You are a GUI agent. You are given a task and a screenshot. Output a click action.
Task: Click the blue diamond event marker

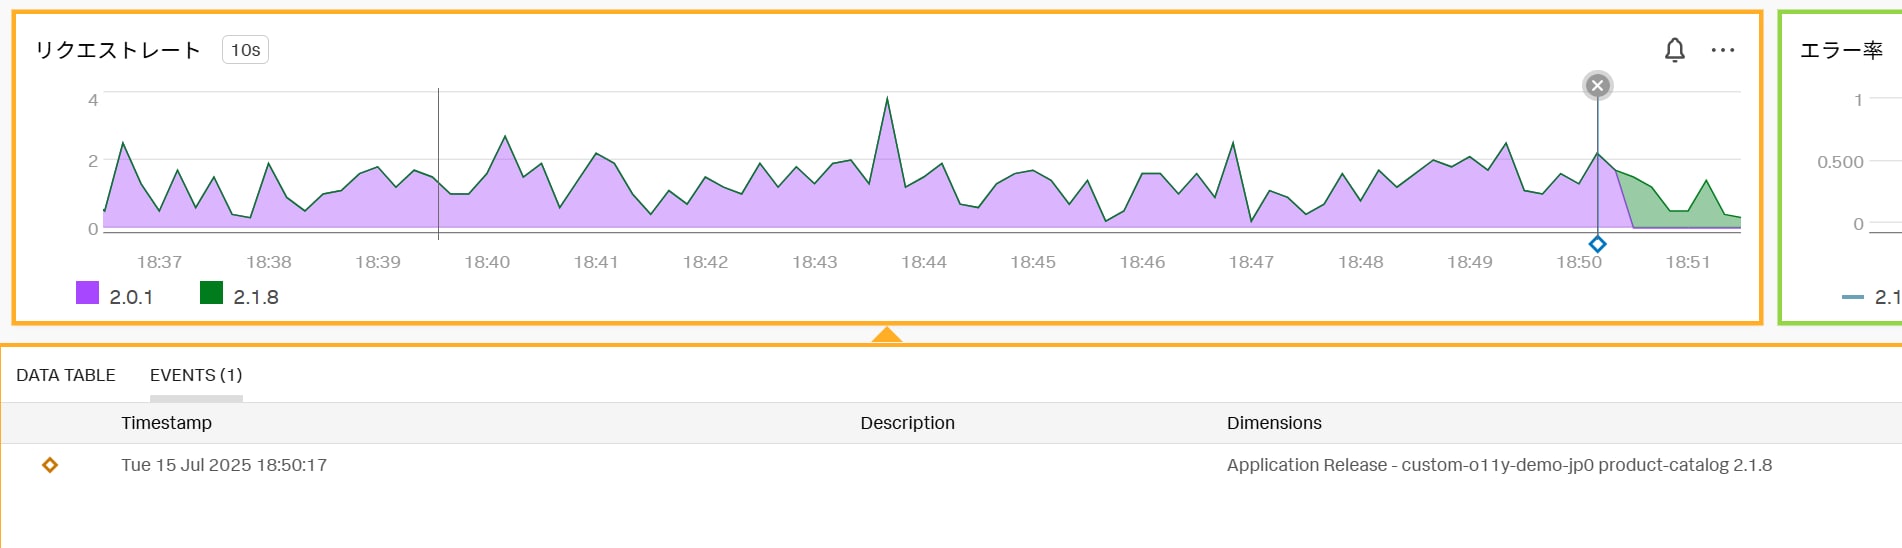click(x=1597, y=244)
